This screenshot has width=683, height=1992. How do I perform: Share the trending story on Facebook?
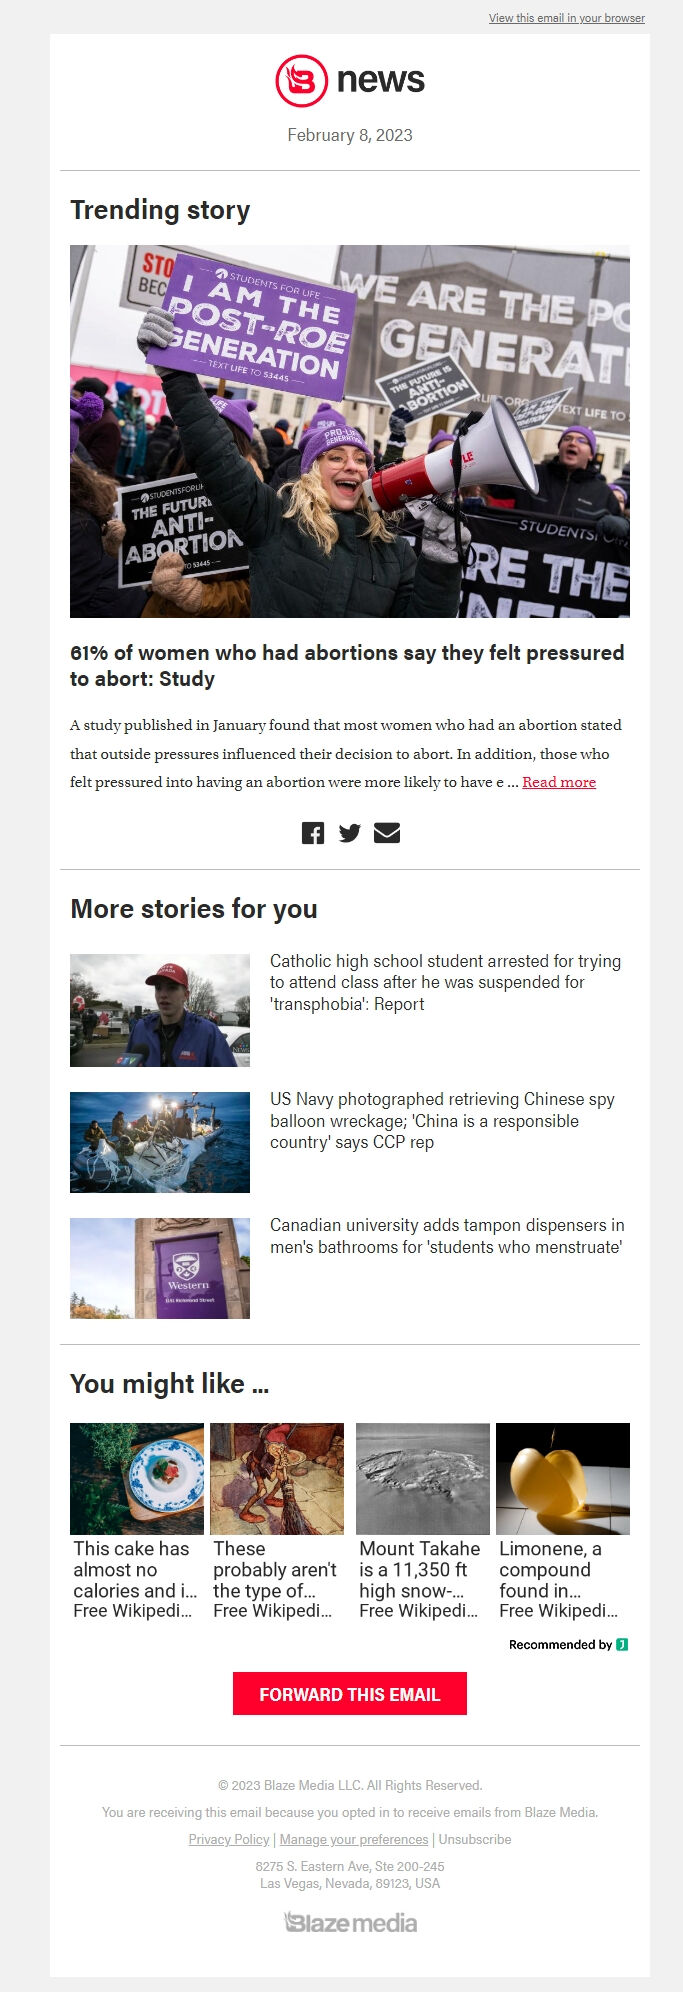coord(314,832)
